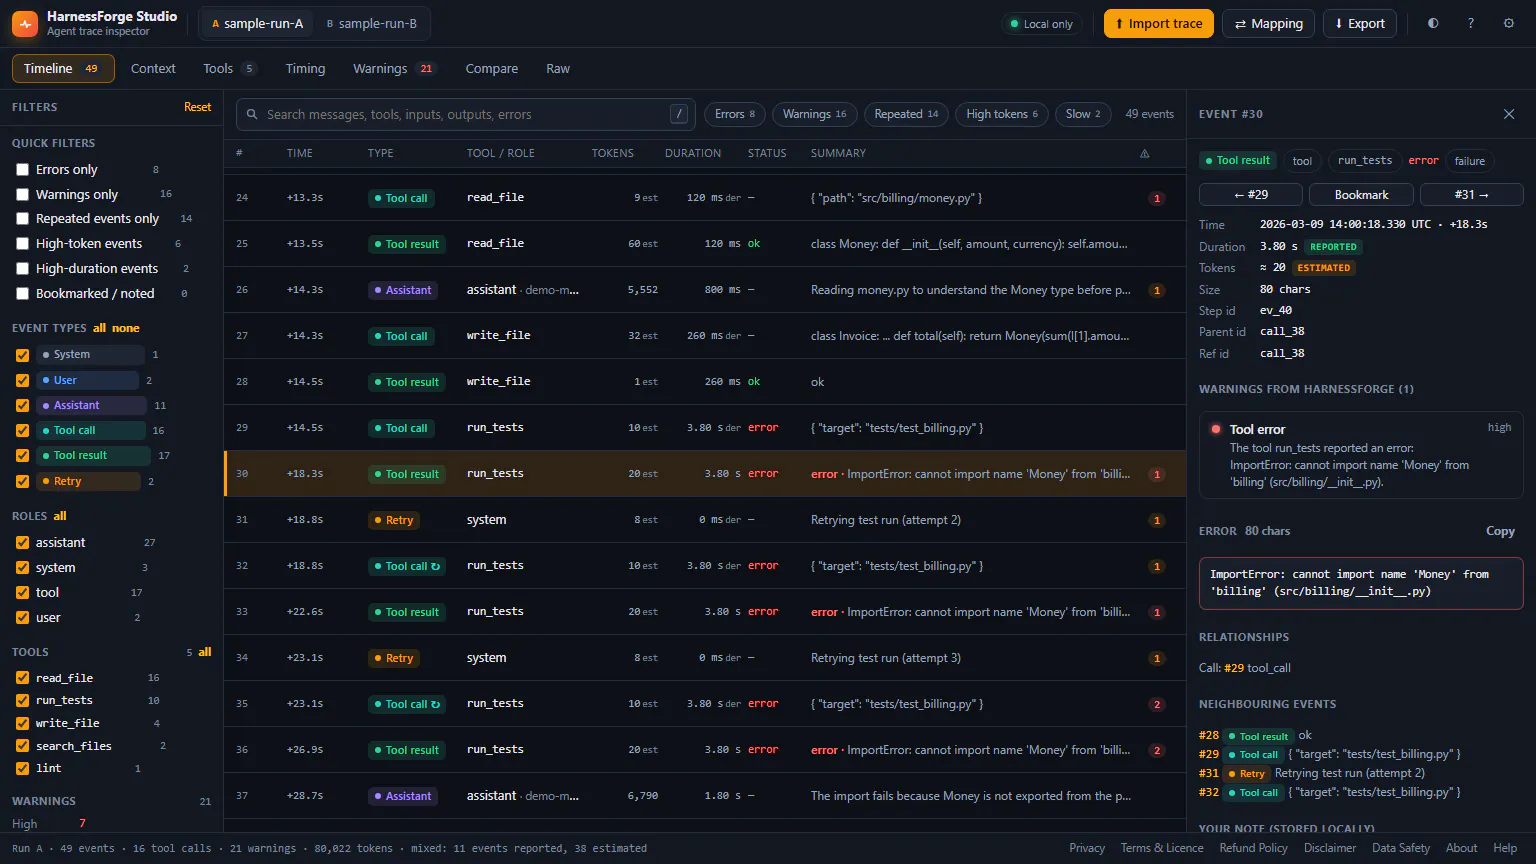
Task: Toggle the dark/light theme icon
Action: [1433, 23]
